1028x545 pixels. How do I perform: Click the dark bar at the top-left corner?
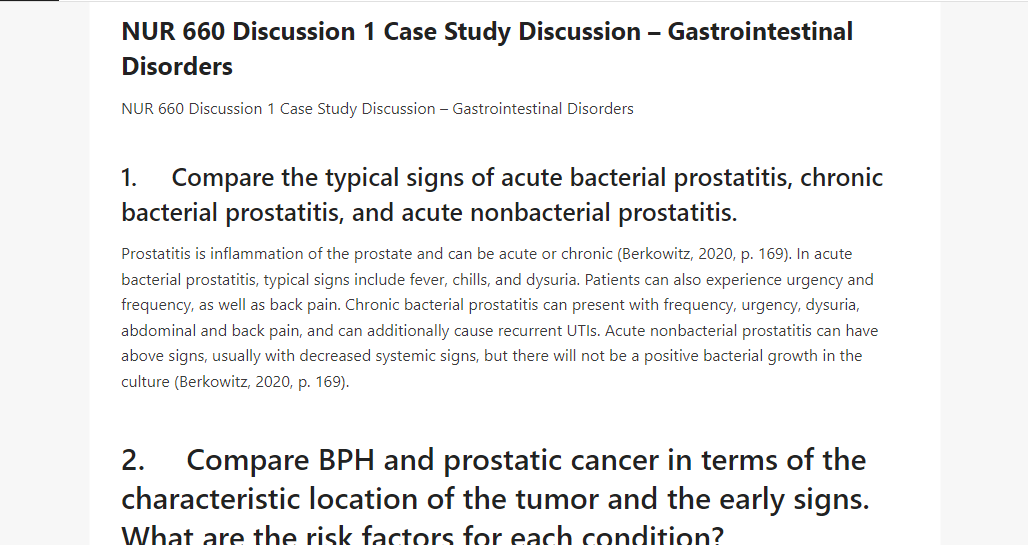pyautogui.click(x=30, y=1)
